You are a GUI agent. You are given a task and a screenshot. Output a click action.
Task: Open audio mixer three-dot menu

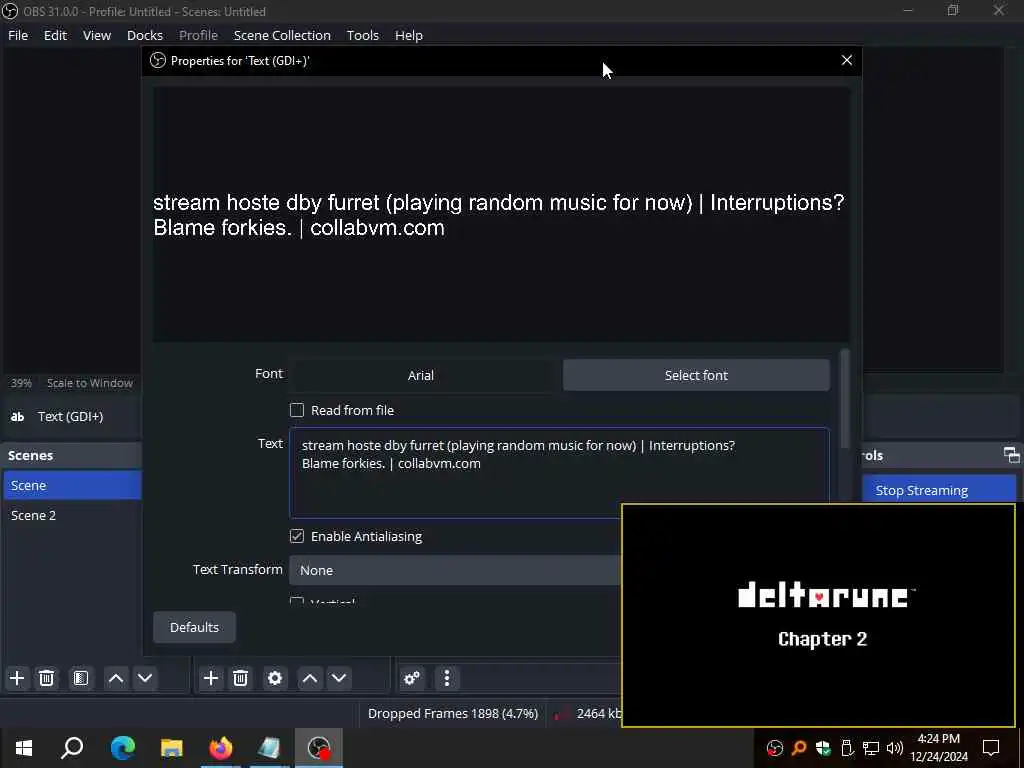(x=447, y=678)
